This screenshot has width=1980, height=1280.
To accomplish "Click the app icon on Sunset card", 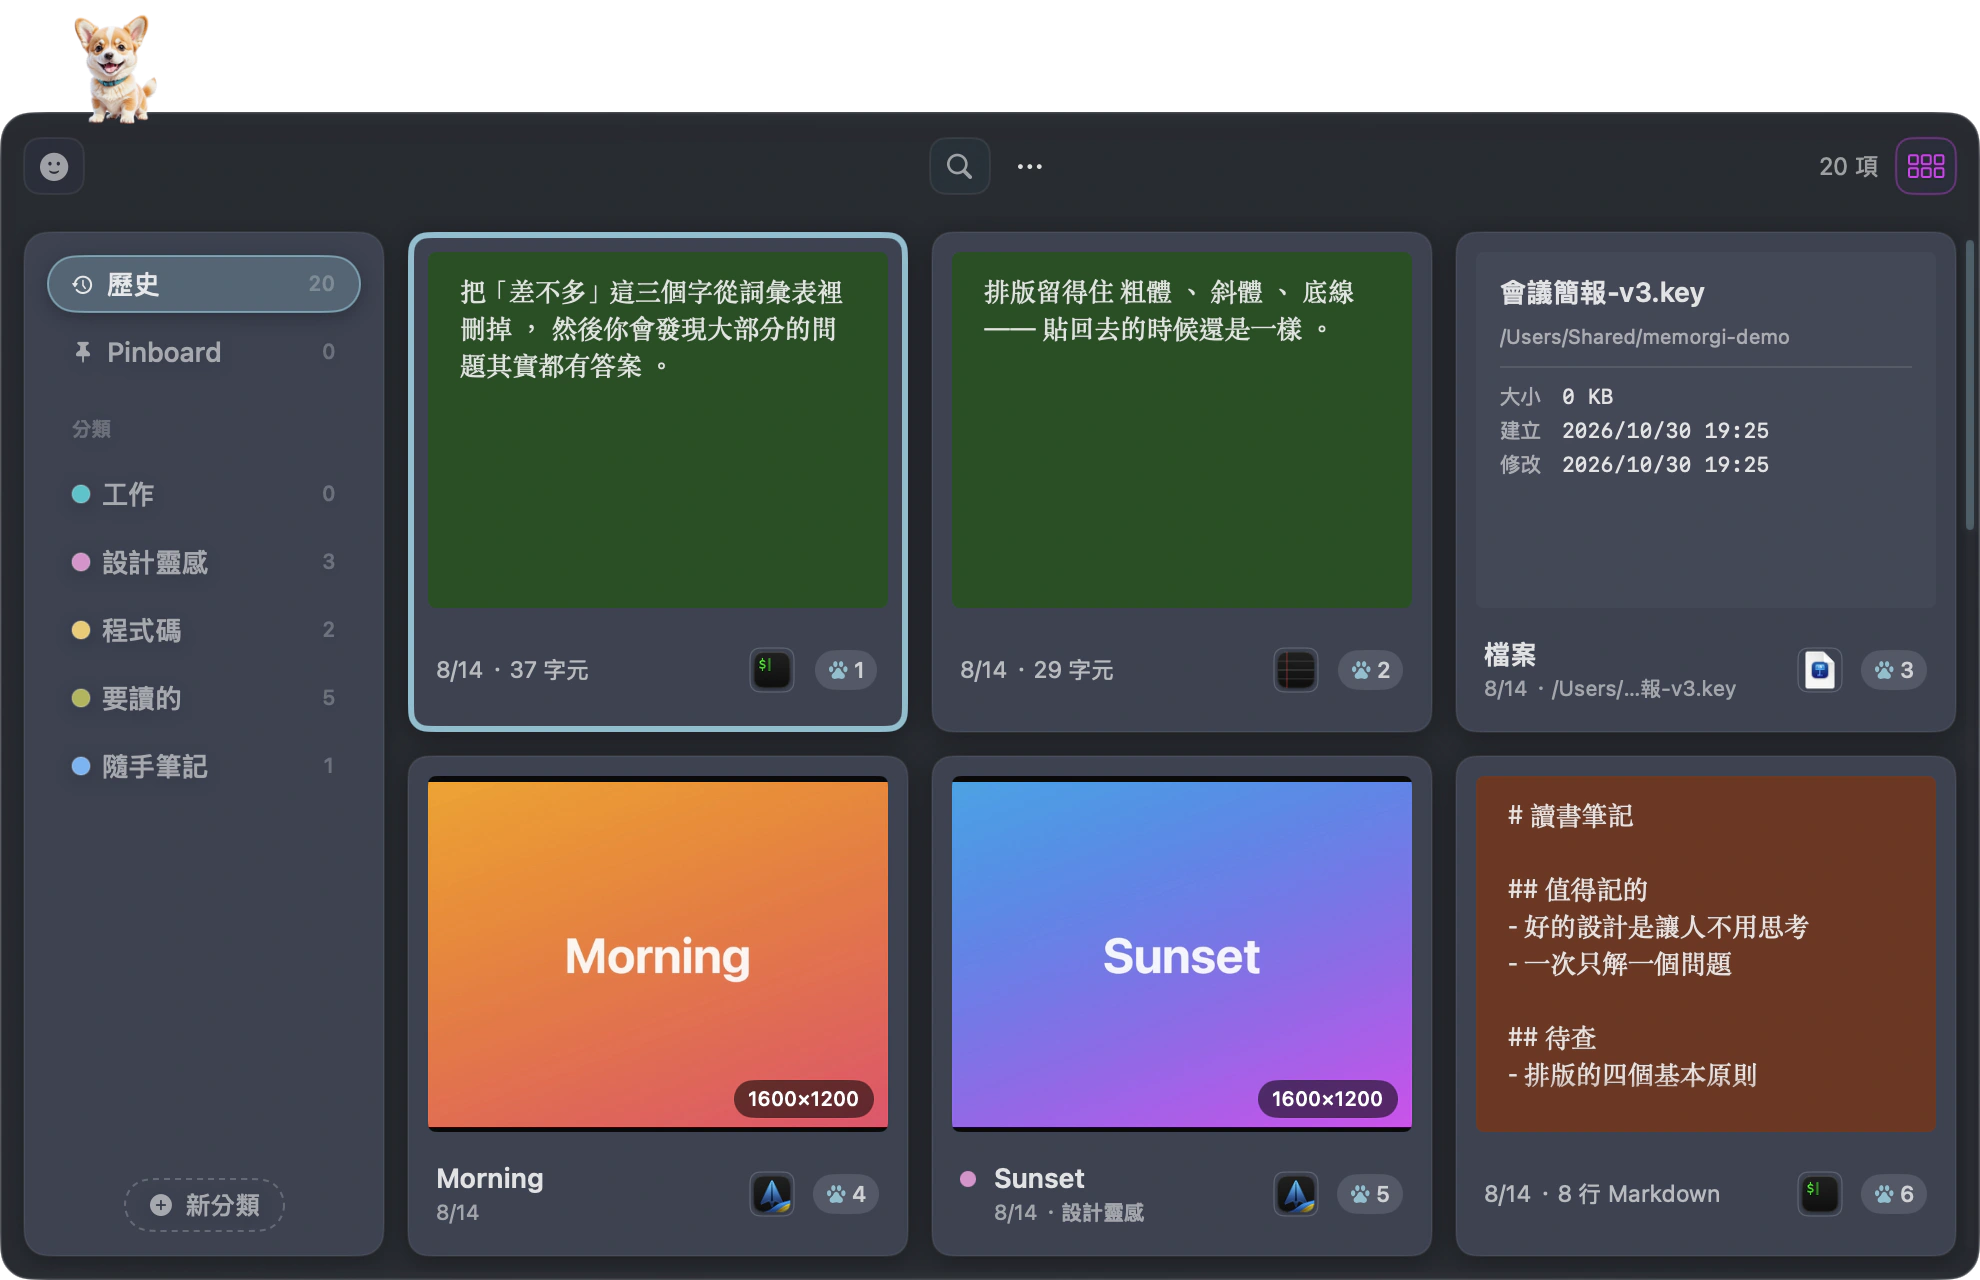I will [1295, 1194].
